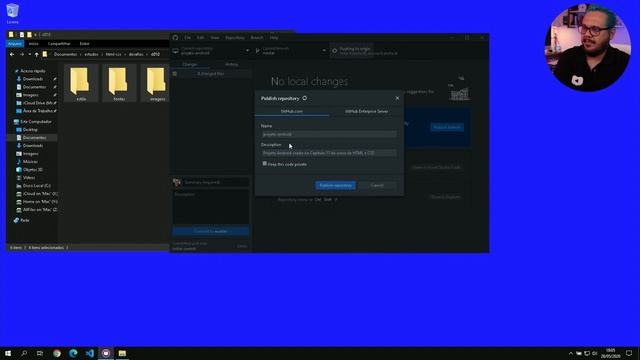Switch to the Changes tab
The width and height of the screenshot is (640, 360).
point(190,64)
